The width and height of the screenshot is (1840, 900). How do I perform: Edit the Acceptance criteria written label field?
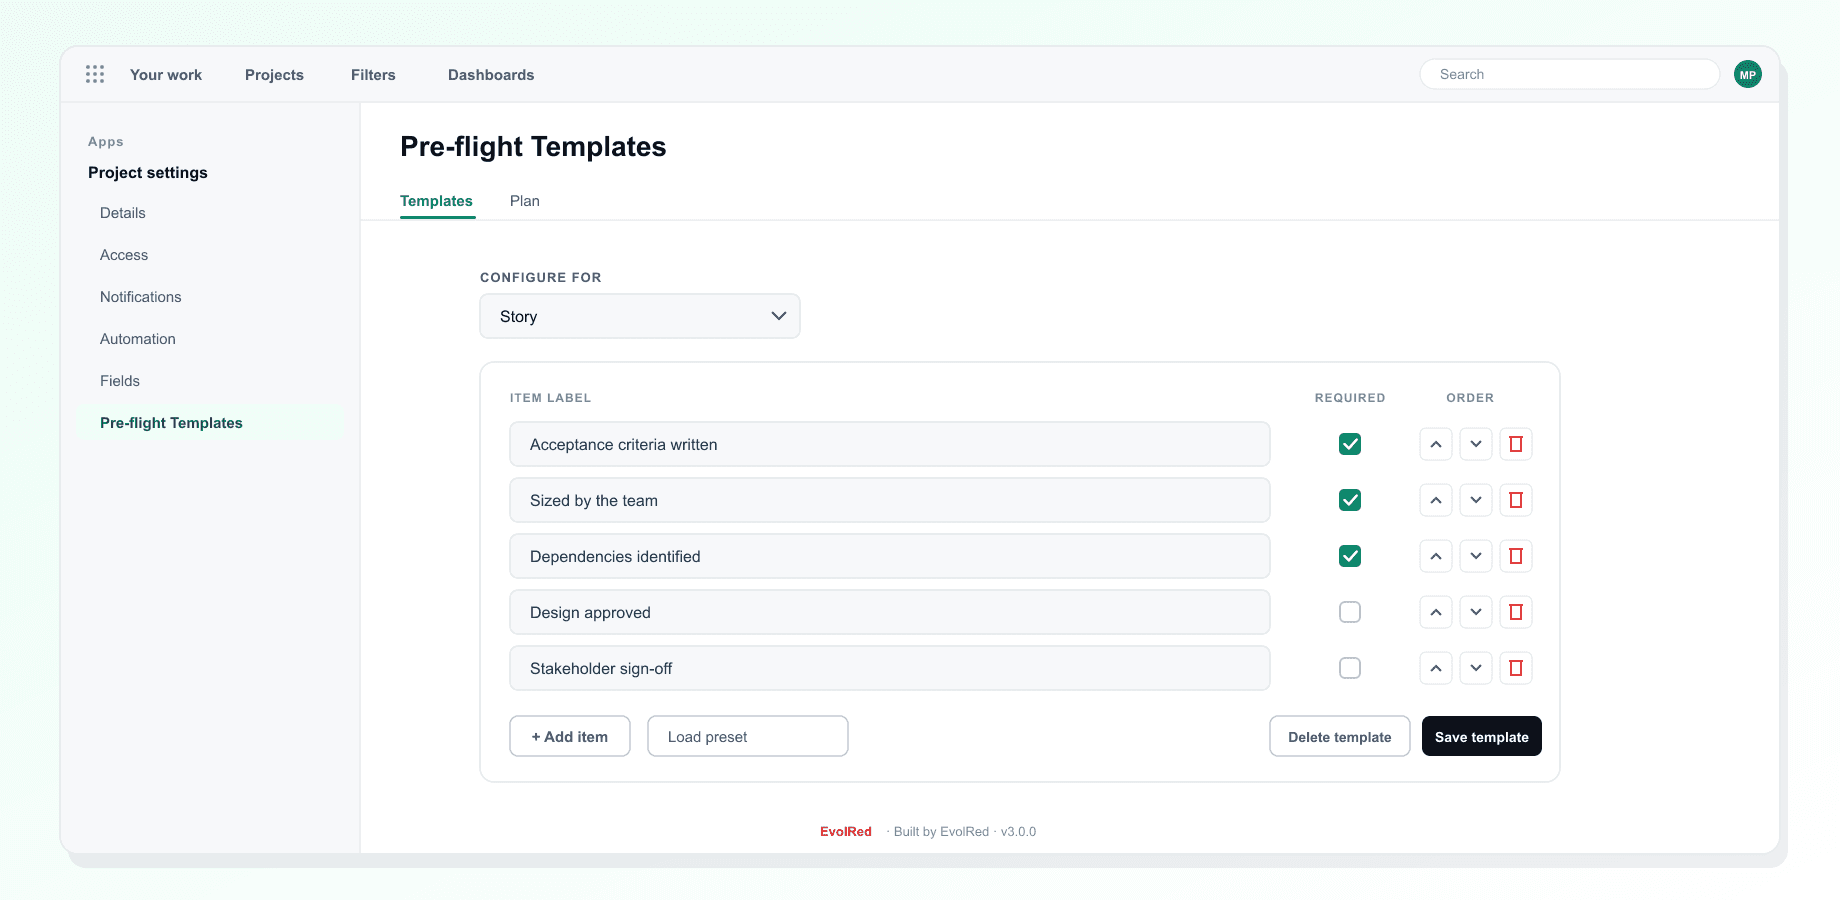coord(890,444)
